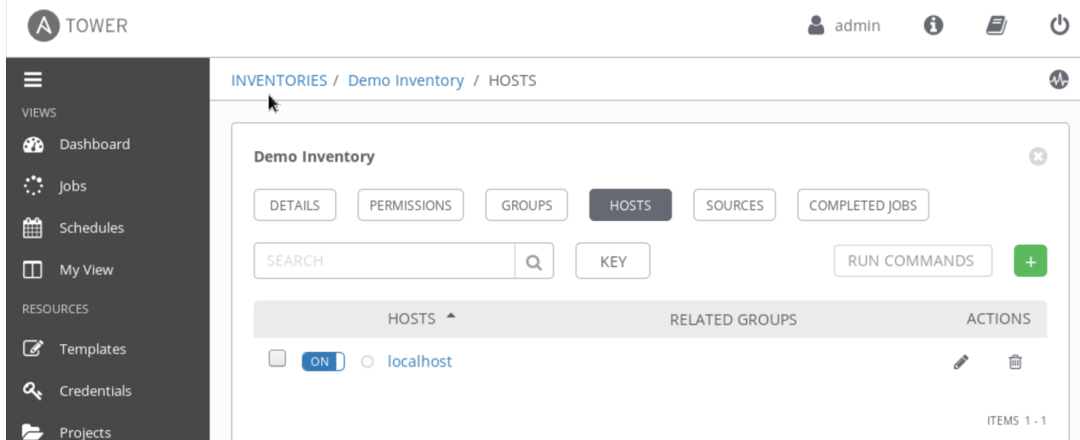The width and height of the screenshot is (1080, 440).
Task: Focus the SEARCH input field
Action: 384,261
